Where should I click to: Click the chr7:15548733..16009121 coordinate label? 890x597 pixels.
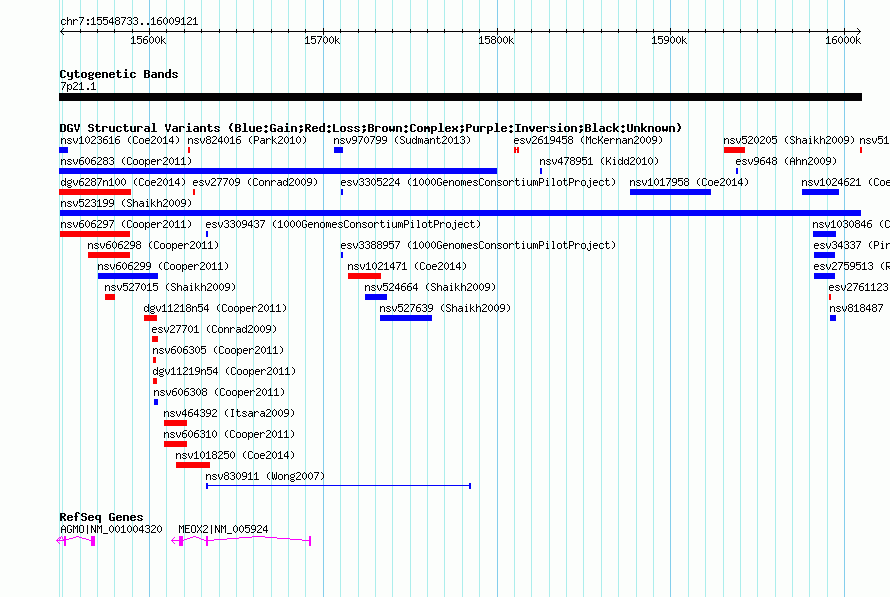(x=129, y=22)
